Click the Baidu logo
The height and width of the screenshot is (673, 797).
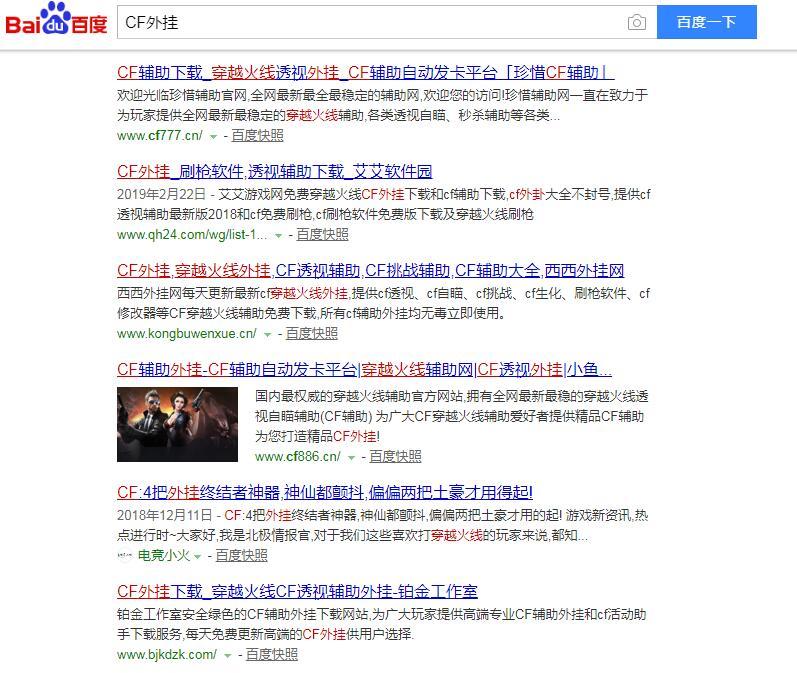(56, 19)
